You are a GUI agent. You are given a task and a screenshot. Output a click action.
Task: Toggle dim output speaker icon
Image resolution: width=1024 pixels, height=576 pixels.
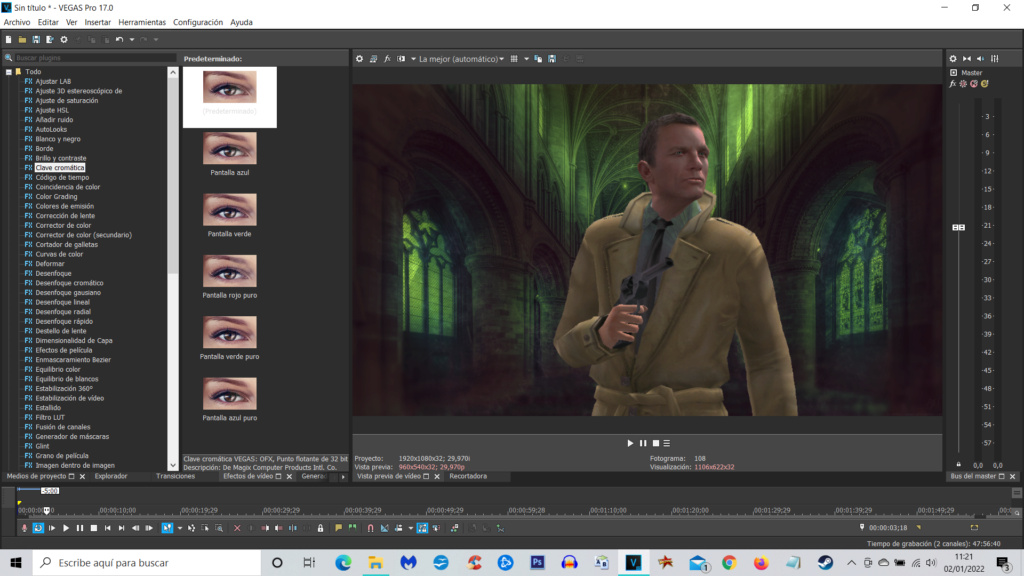981,59
